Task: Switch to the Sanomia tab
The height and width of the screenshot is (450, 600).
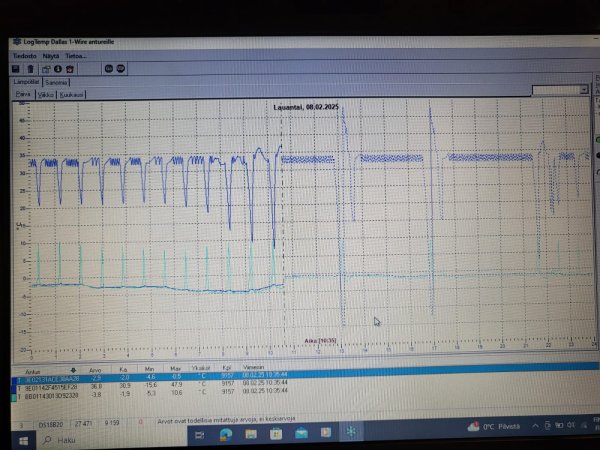Action: point(57,82)
